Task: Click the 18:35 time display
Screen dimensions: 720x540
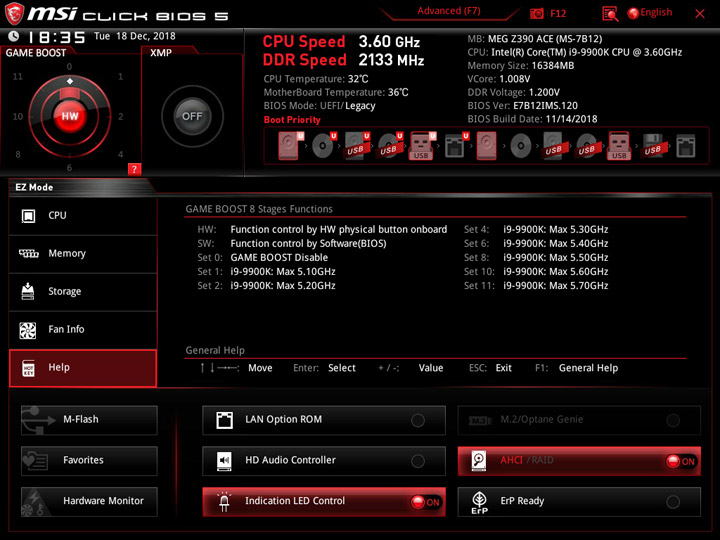Action: coord(56,37)
